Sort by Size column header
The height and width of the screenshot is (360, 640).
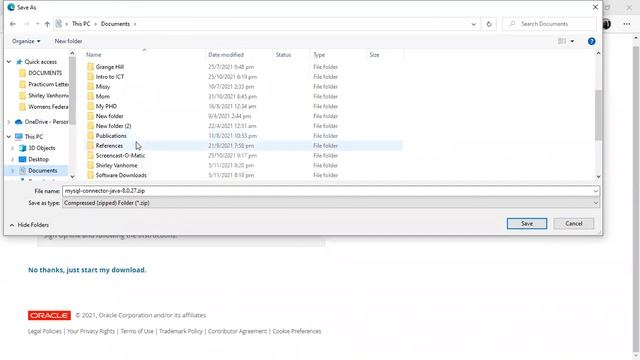[374, 55]
